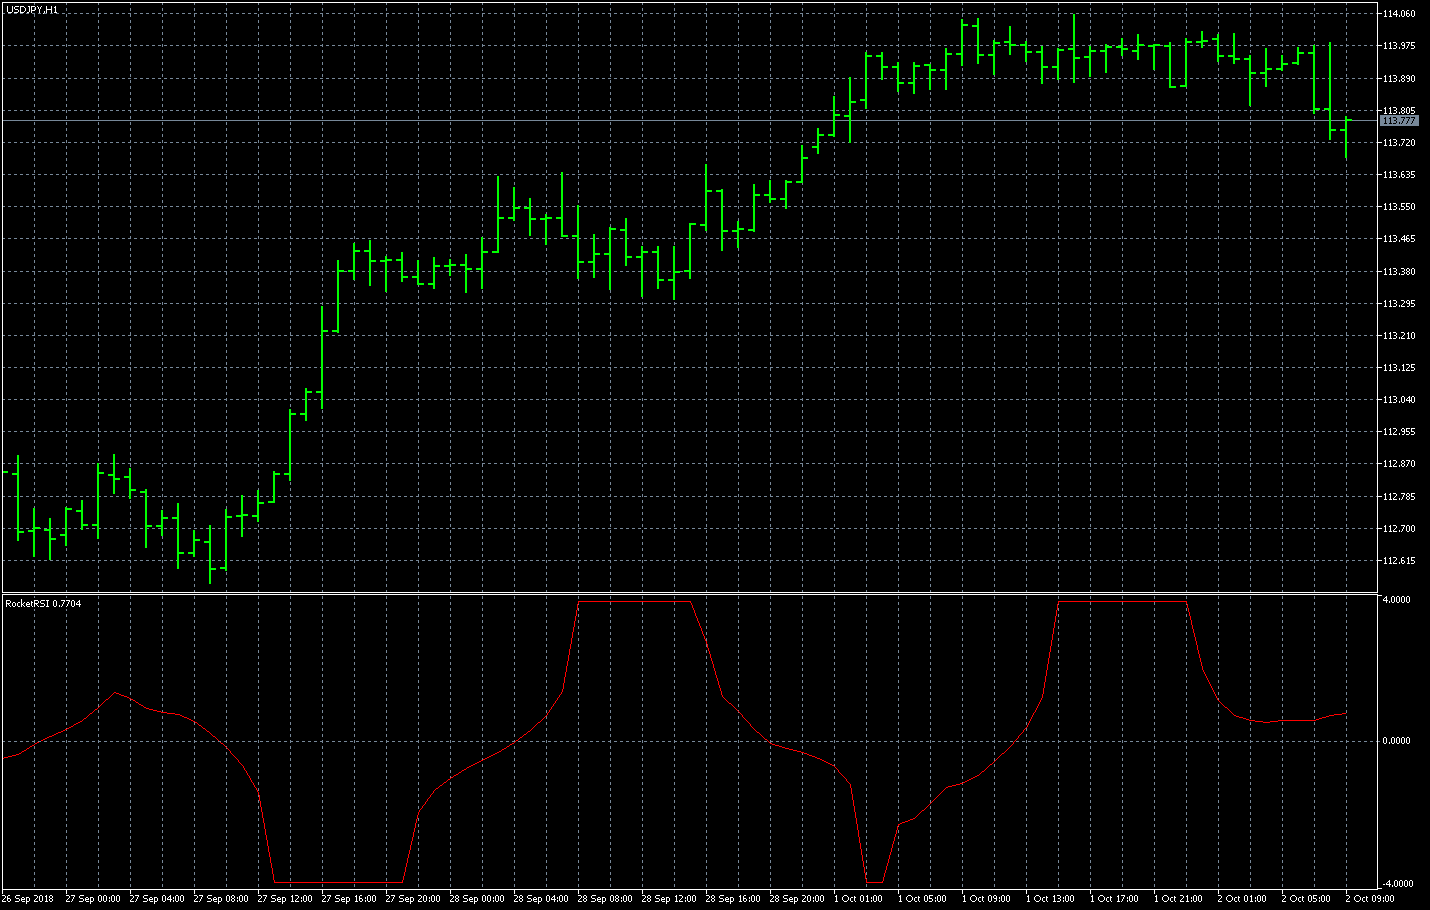1430x910 pixels.
Task: Click the 113.040 price axis label
Action: point(1399,400)
